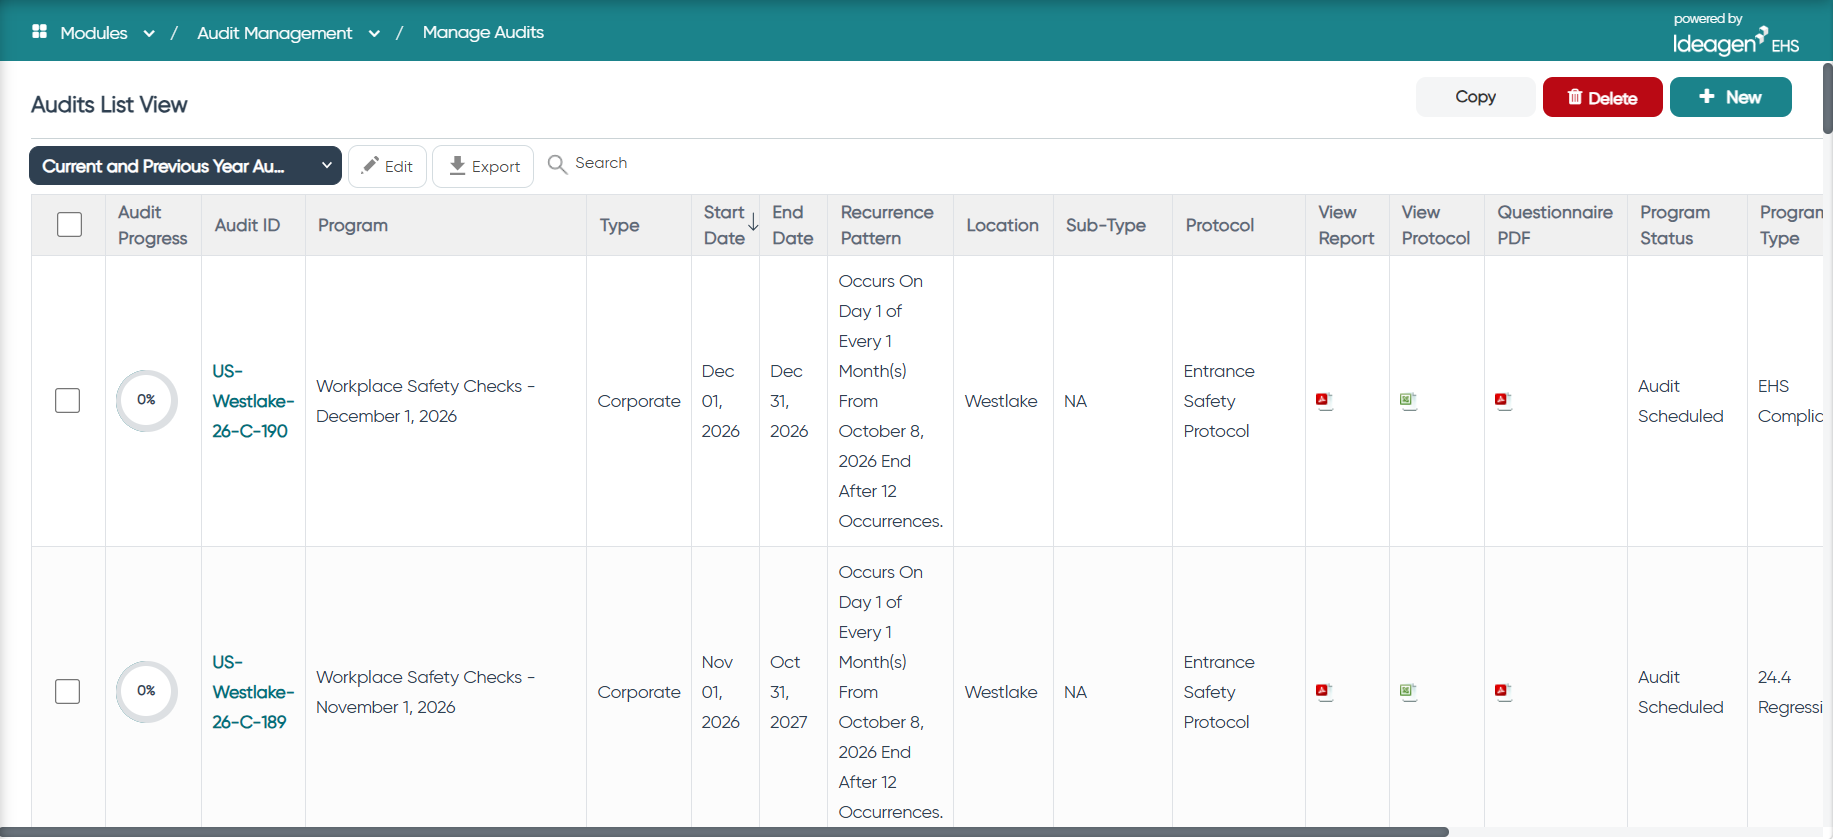Open the Modules menu label
This screenshot has width=1833, height=839.
tap(94, 33)
